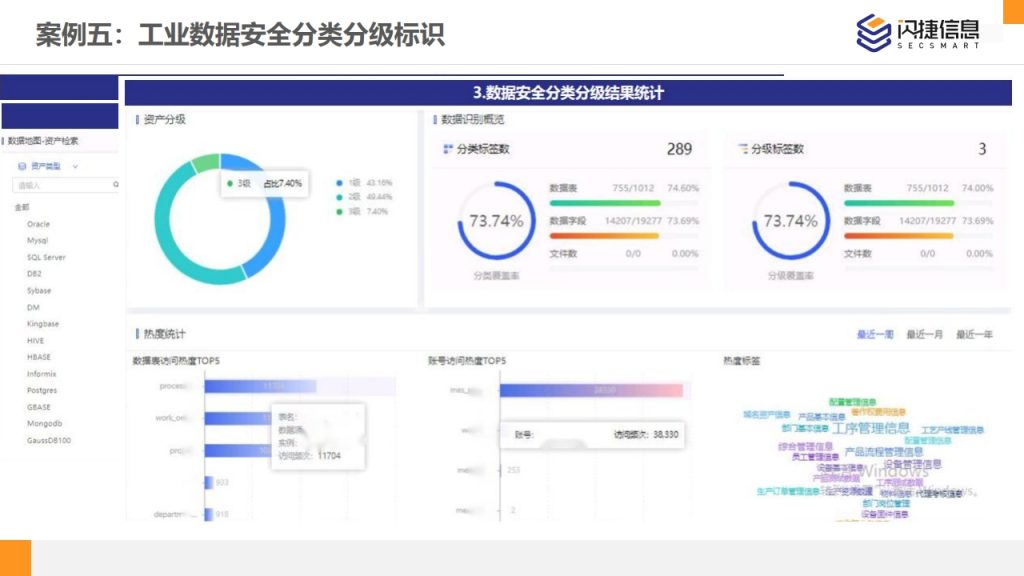Click the 热度统计 section heading
The width and height of the screenshot is (1024, 576).
164,334
